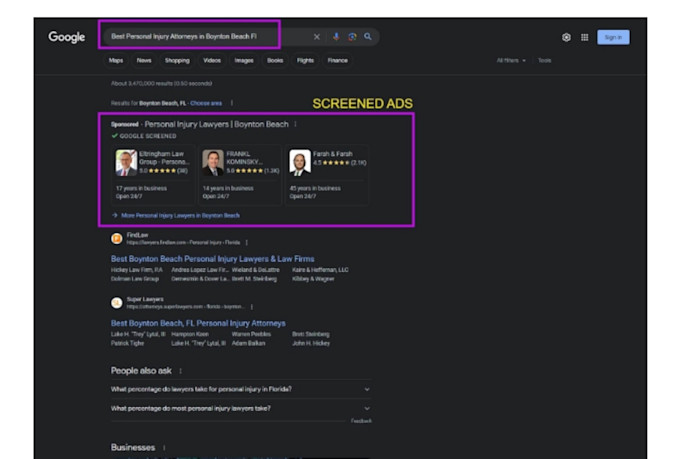Expand question about Florida personal injury percentage

click(x=241, y=389)
